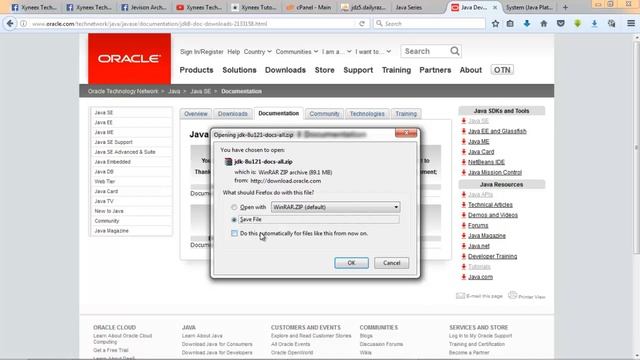Click the Sign In/Register link

pyautogui.click(x=202, y=52)
